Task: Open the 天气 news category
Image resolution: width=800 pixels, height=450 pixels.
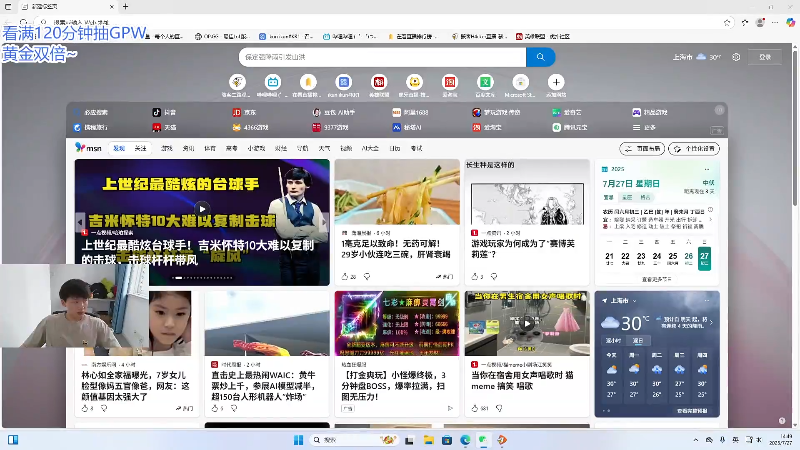Action: [x=324, y=148]
